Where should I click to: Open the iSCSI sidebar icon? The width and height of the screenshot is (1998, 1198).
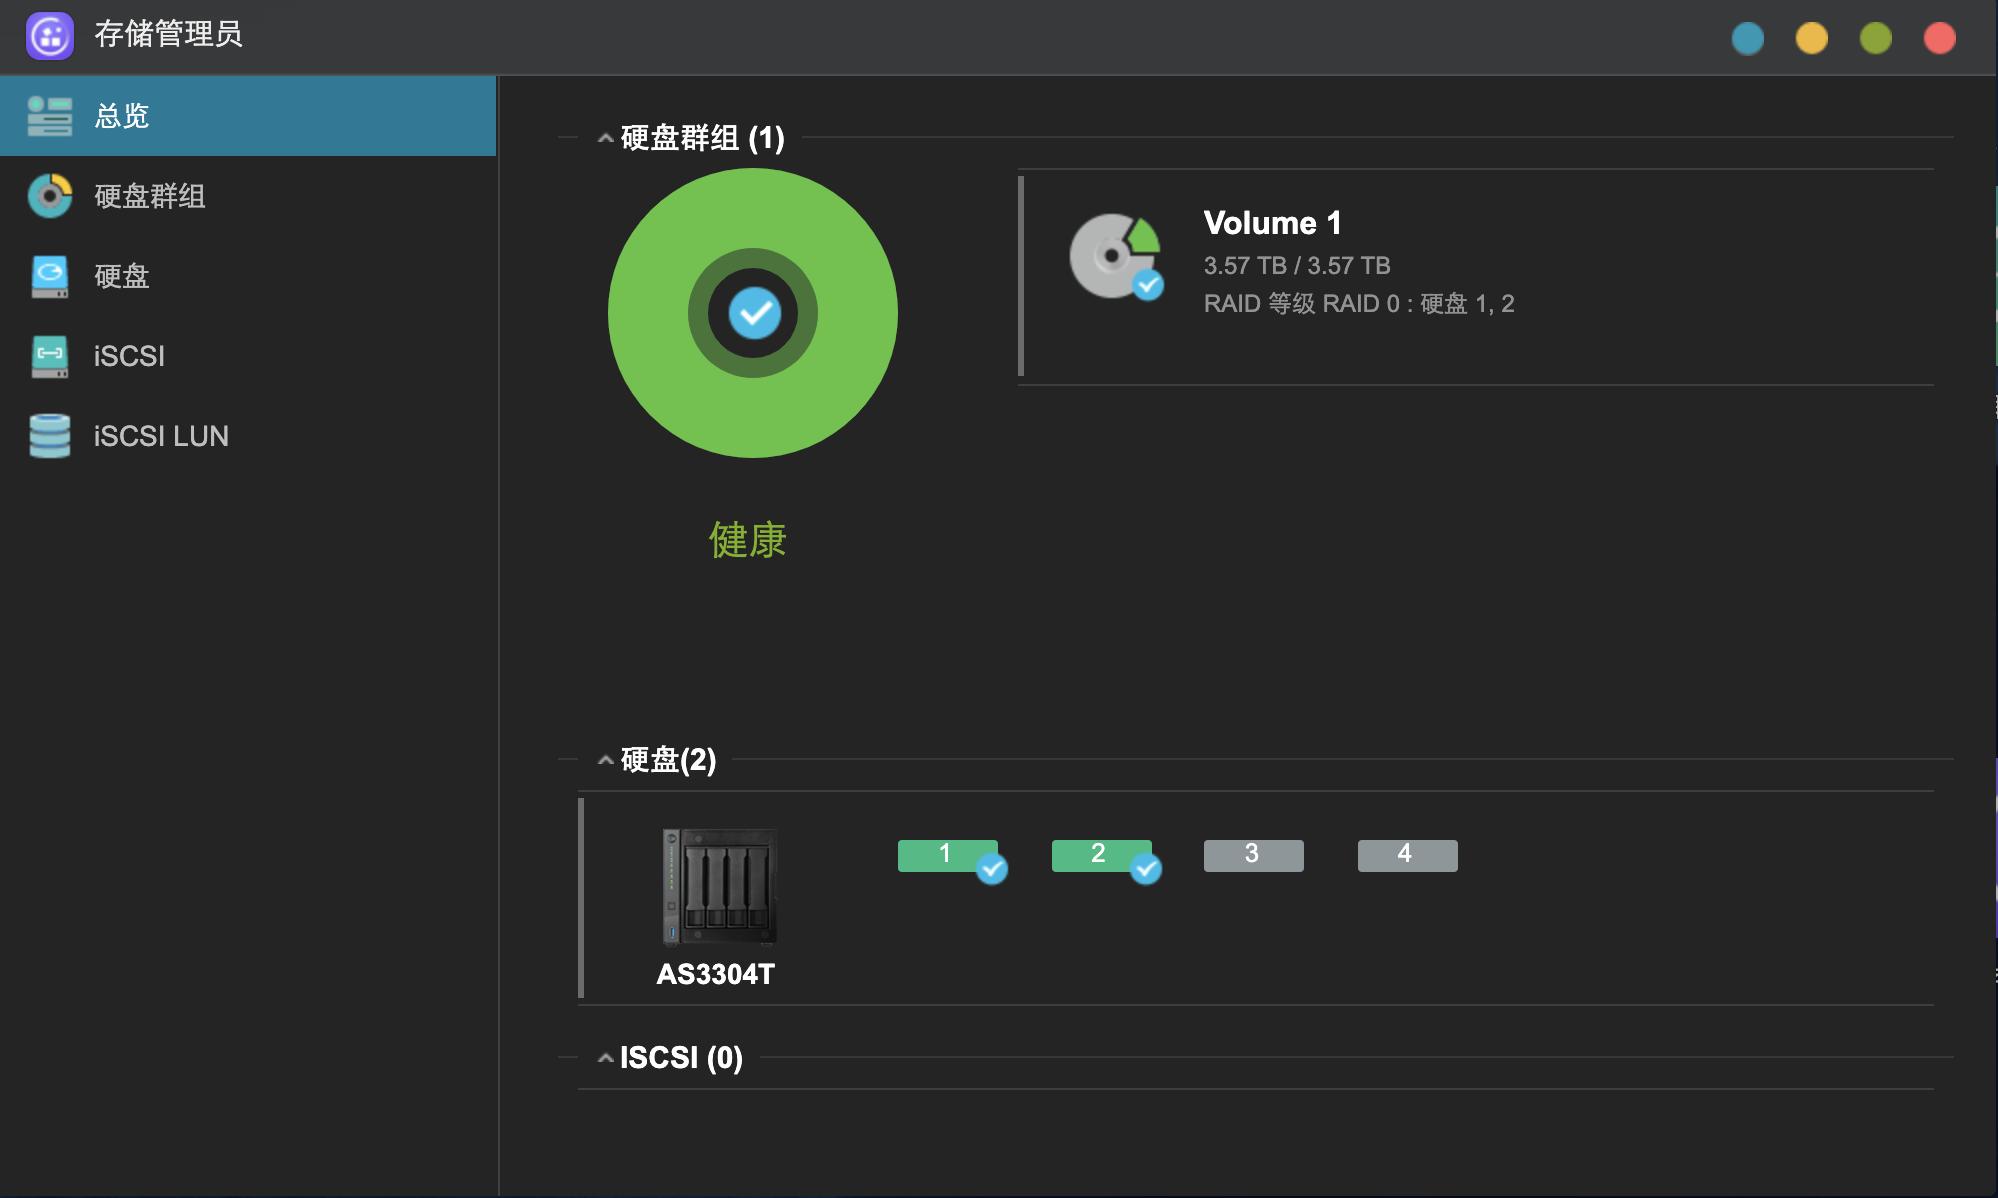48,356
